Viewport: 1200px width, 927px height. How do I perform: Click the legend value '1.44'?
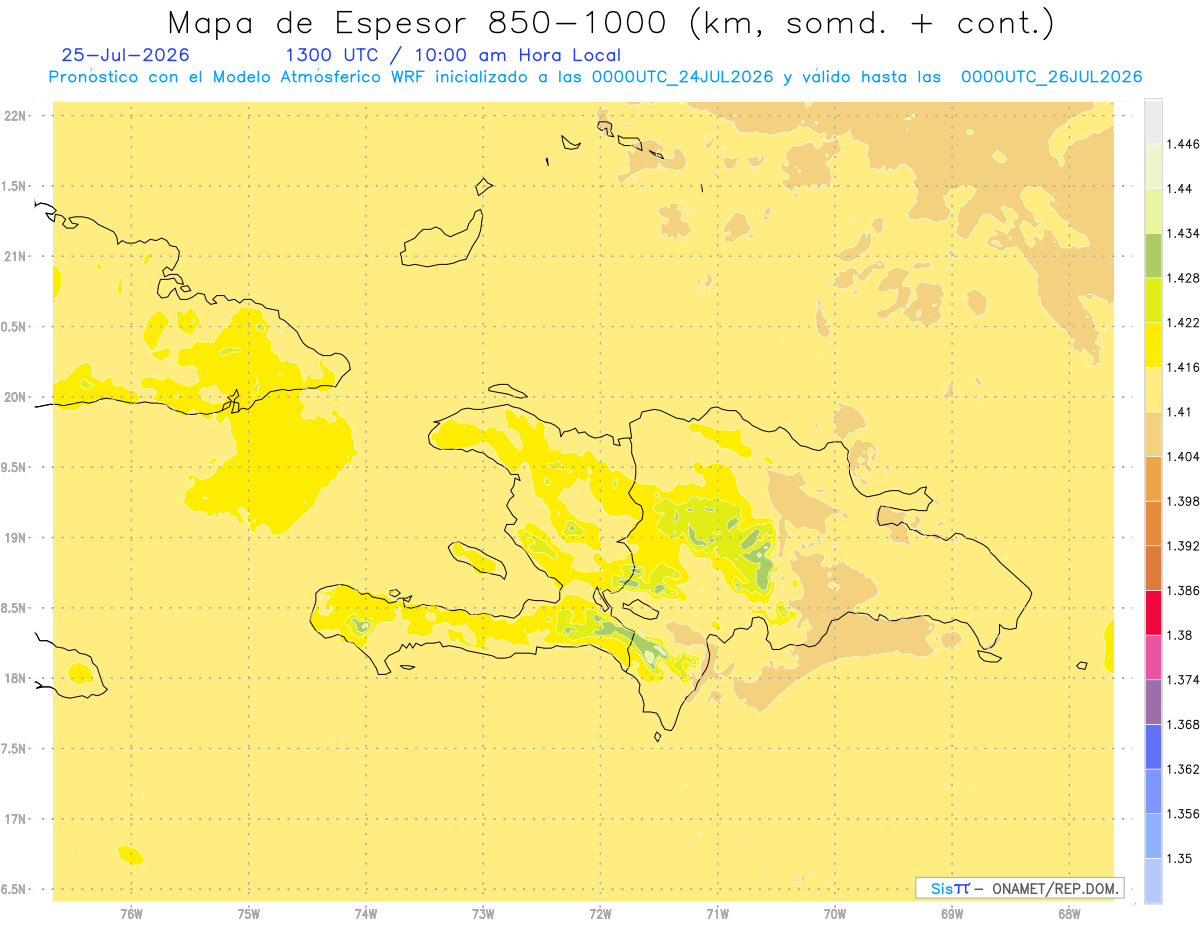coord(1179,189)
